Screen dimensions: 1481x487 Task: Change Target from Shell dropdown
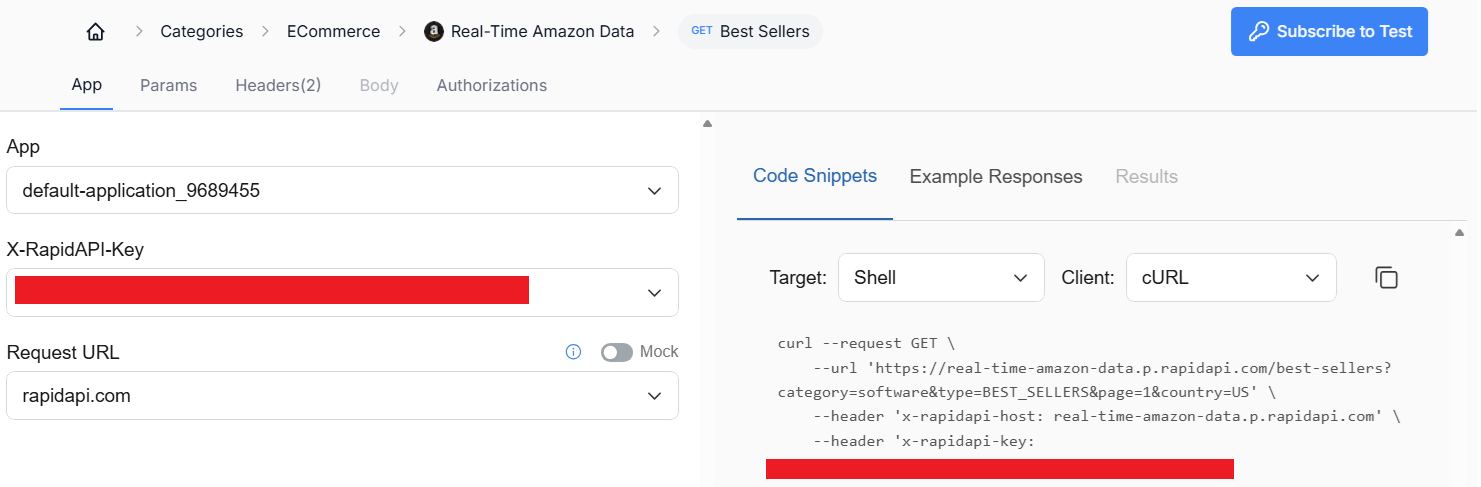(x=941, y=278)
